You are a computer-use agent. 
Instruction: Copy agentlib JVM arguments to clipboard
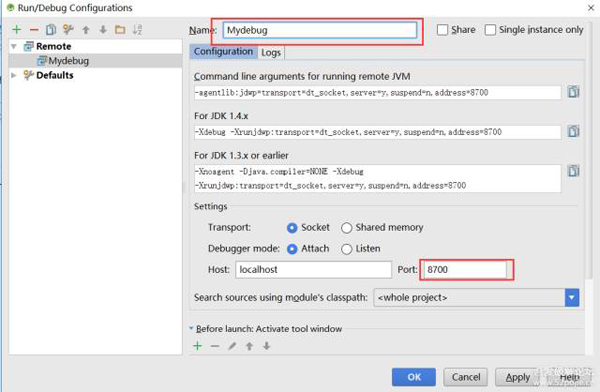click(x=573, y=92)
